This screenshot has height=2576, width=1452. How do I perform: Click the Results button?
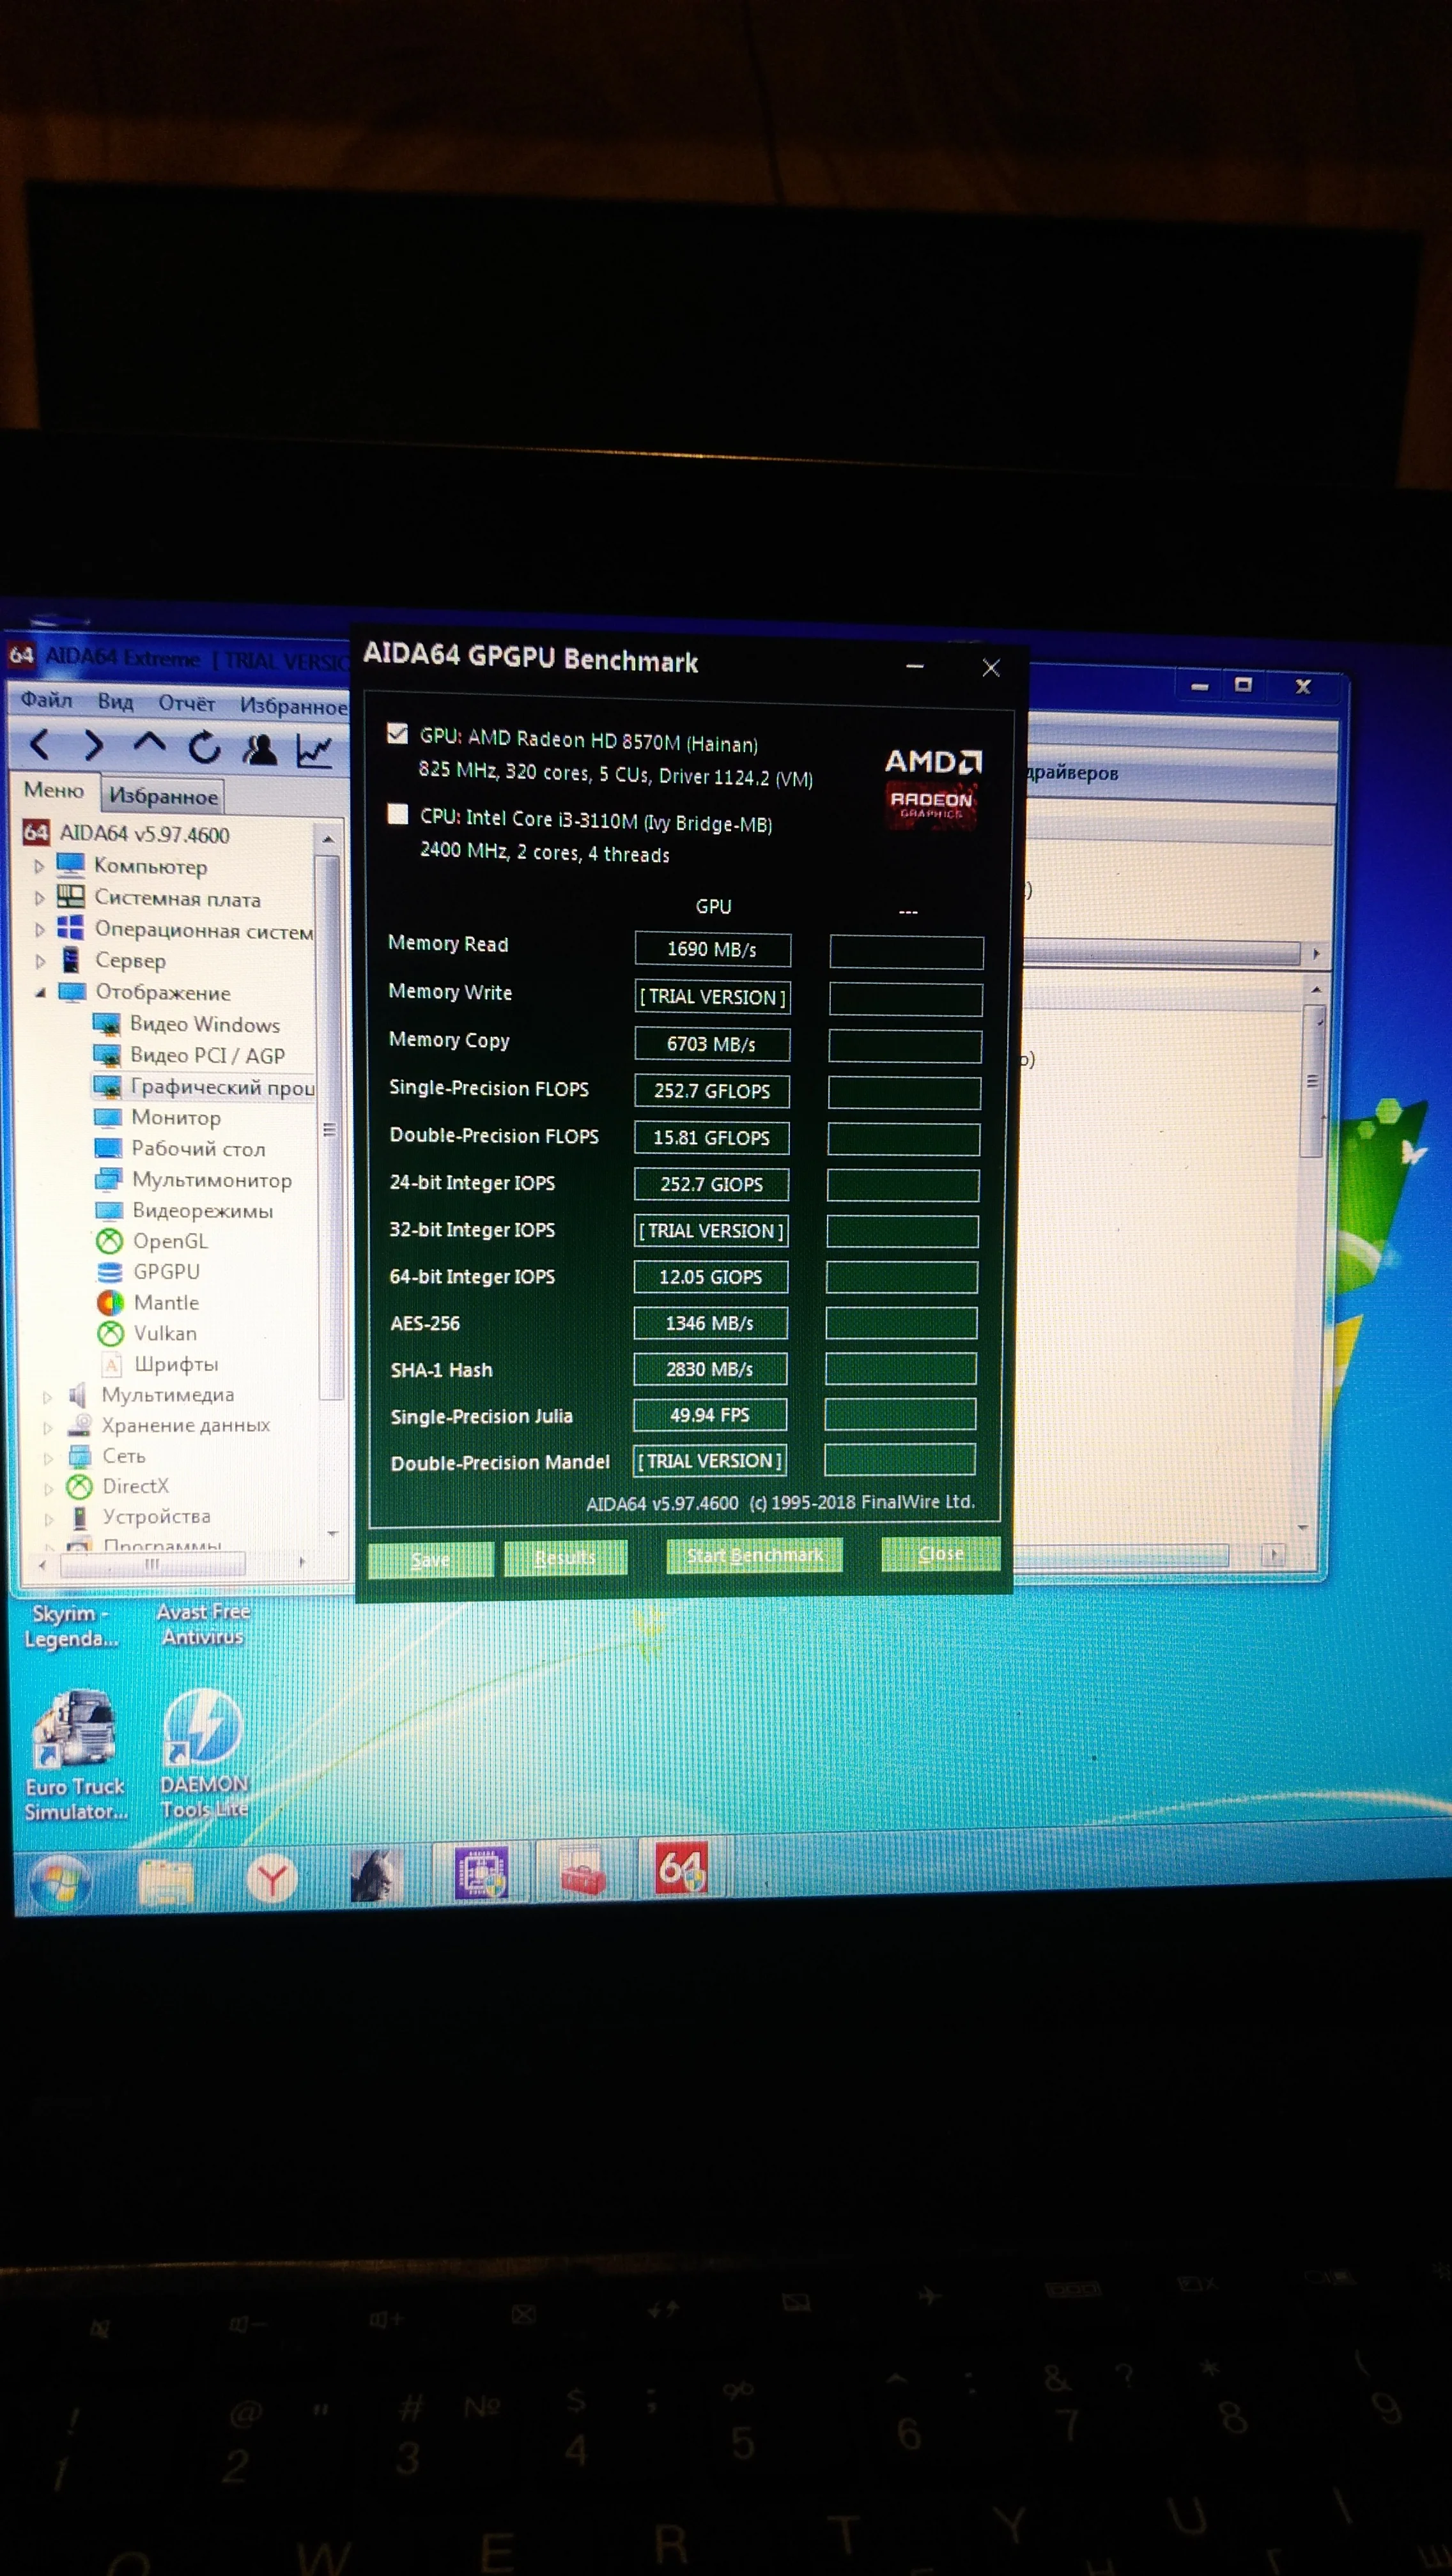(x=565, y=1557)
